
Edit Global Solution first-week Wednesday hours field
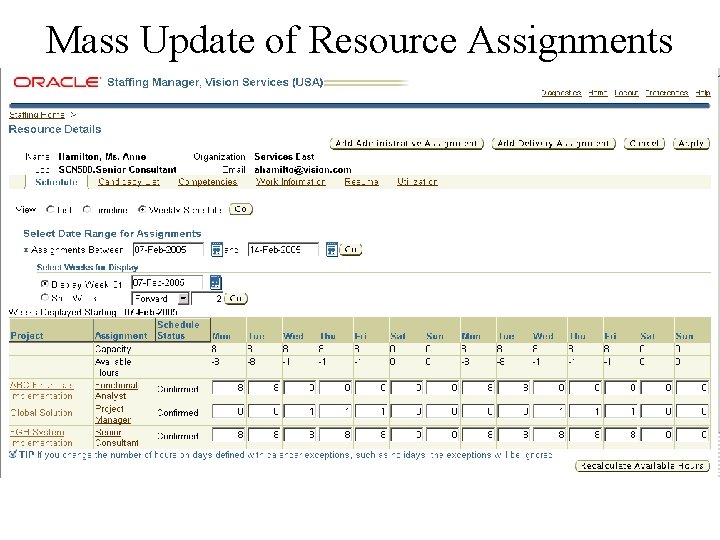300,411
